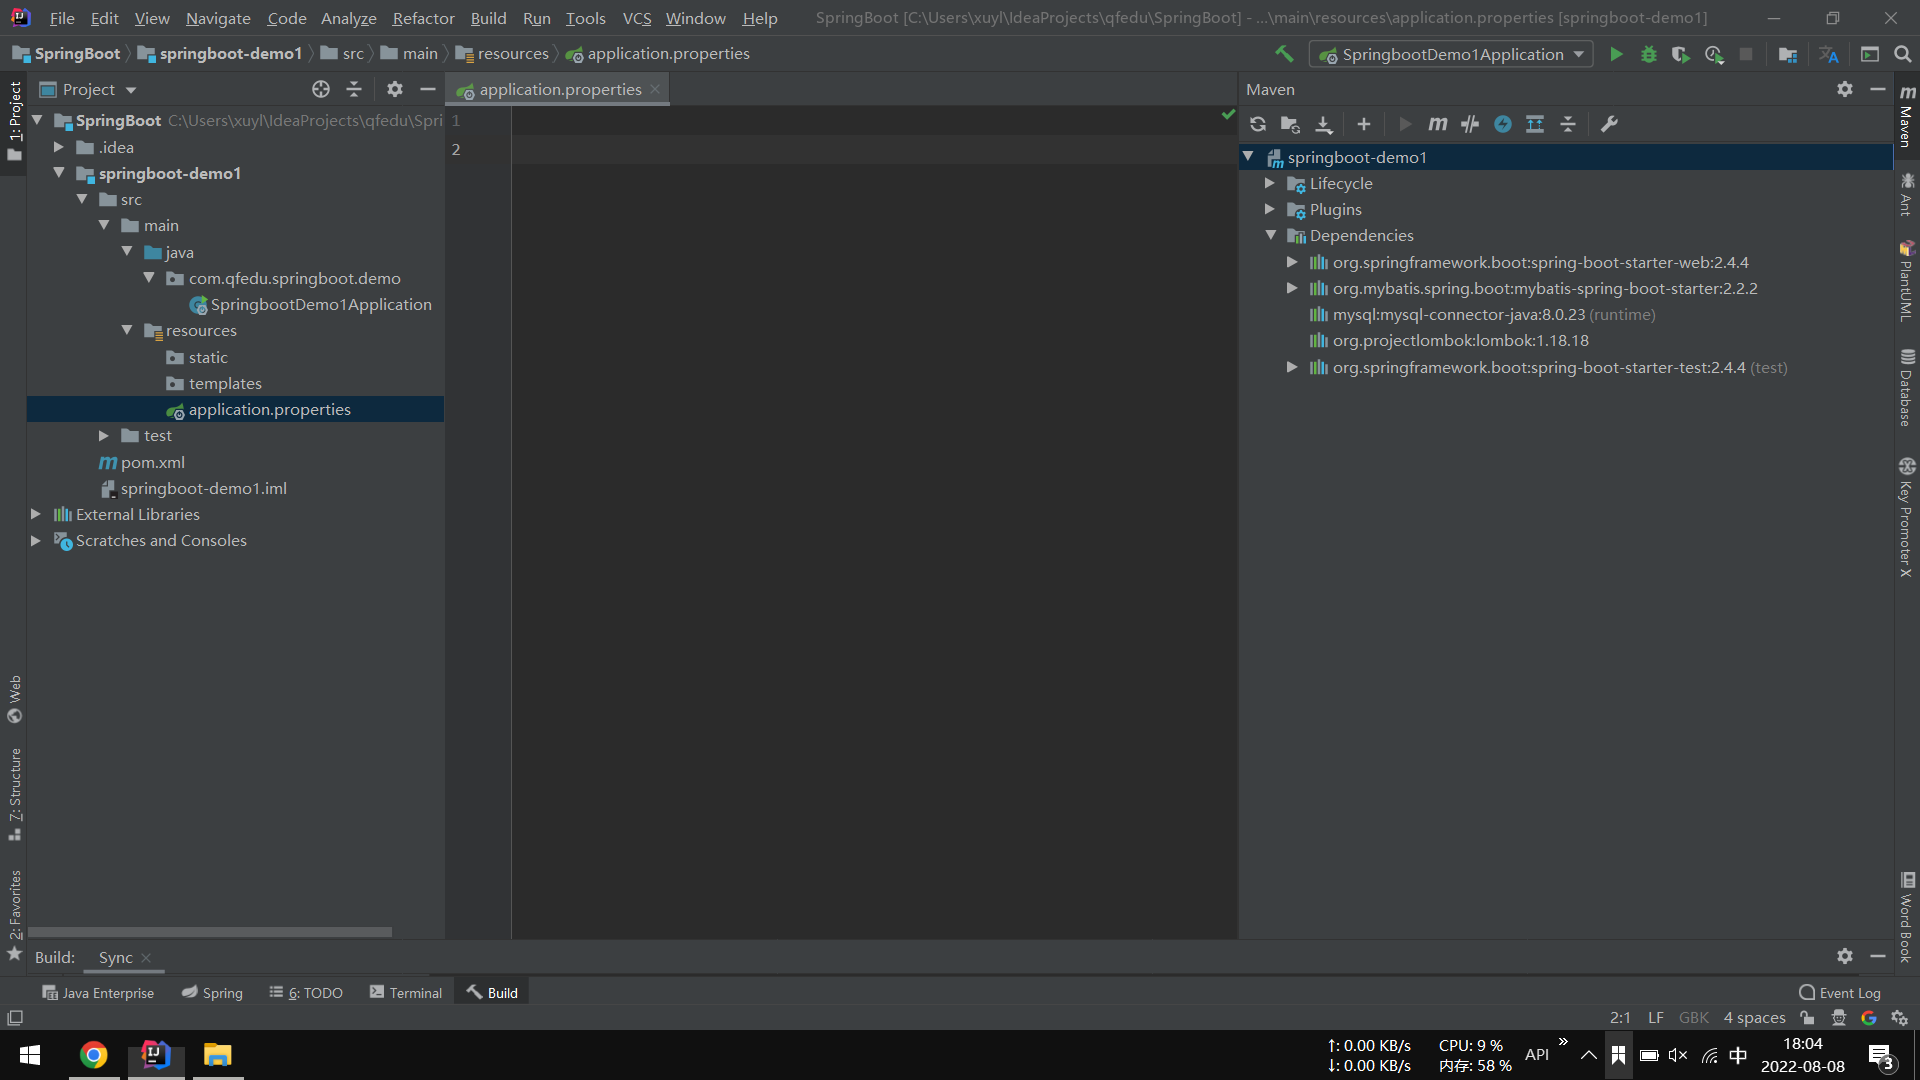Click the Project panel horizontal scrollbar
1920x1080 pixels.
(x=210, y=932)
